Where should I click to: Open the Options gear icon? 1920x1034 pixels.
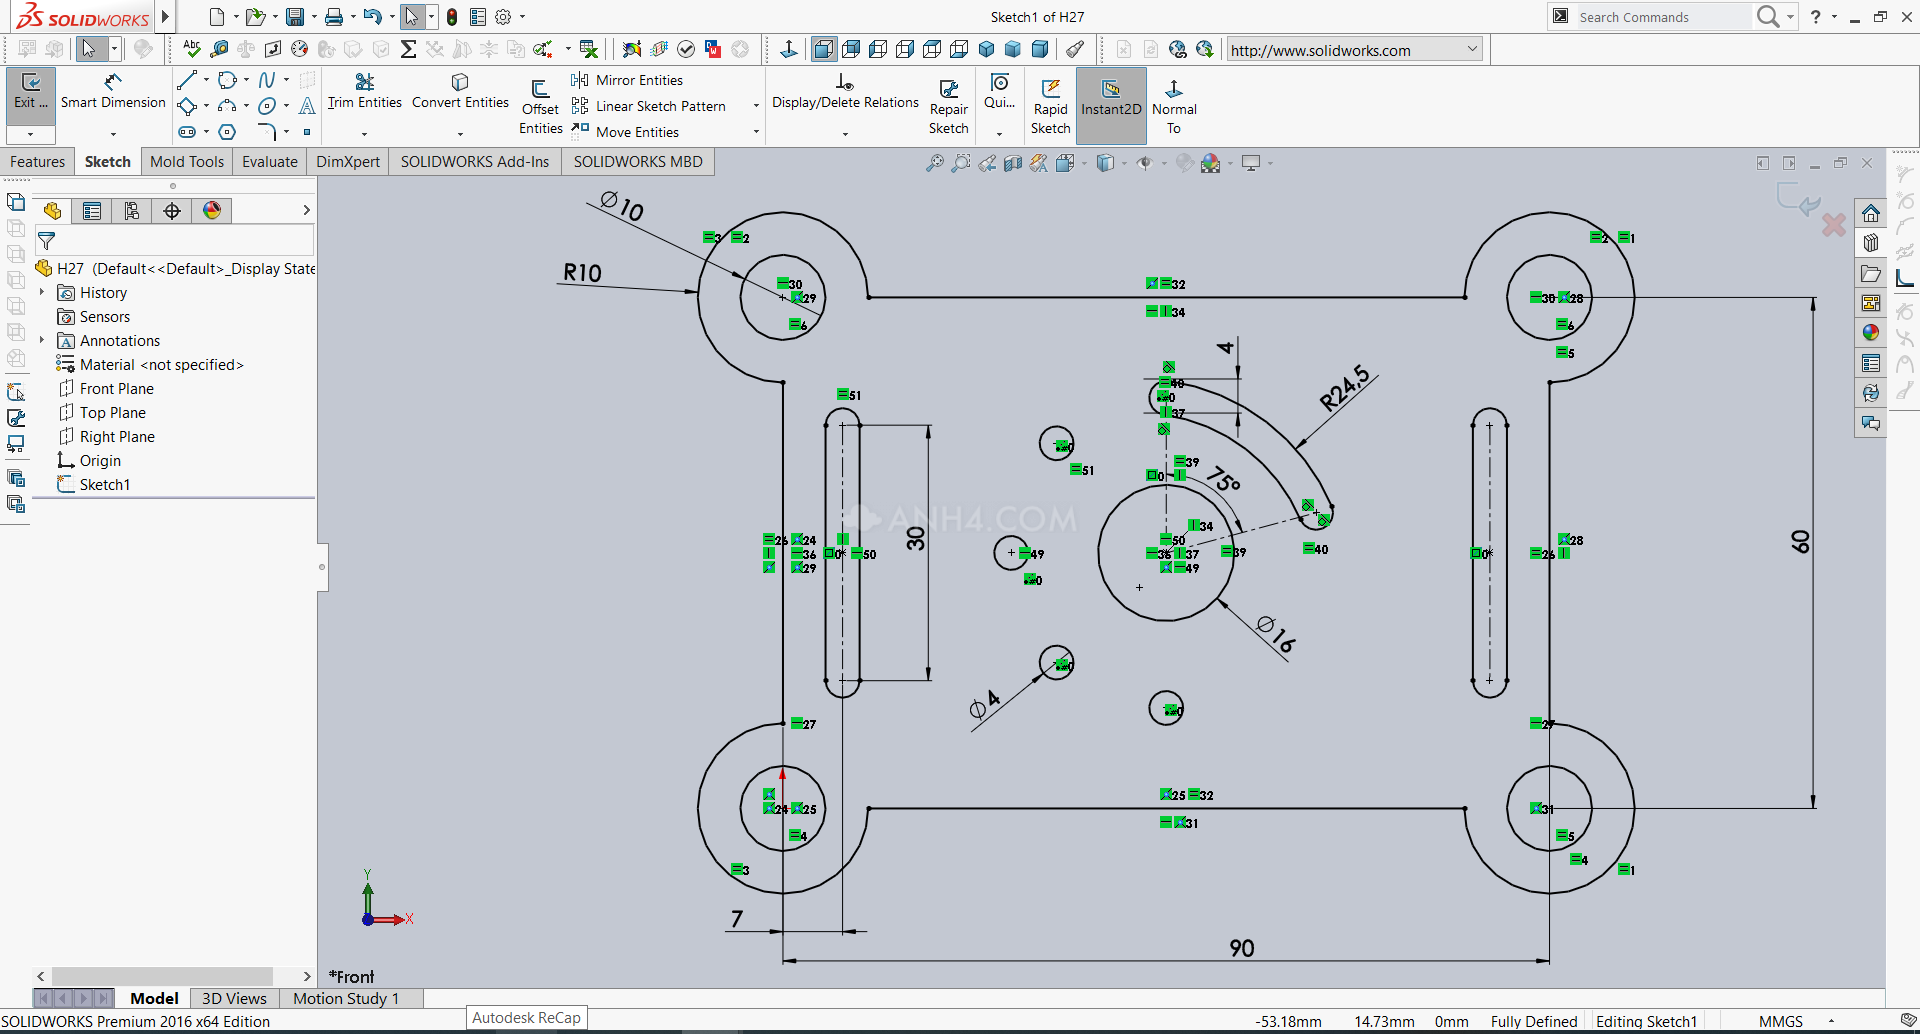click(503, 17)
